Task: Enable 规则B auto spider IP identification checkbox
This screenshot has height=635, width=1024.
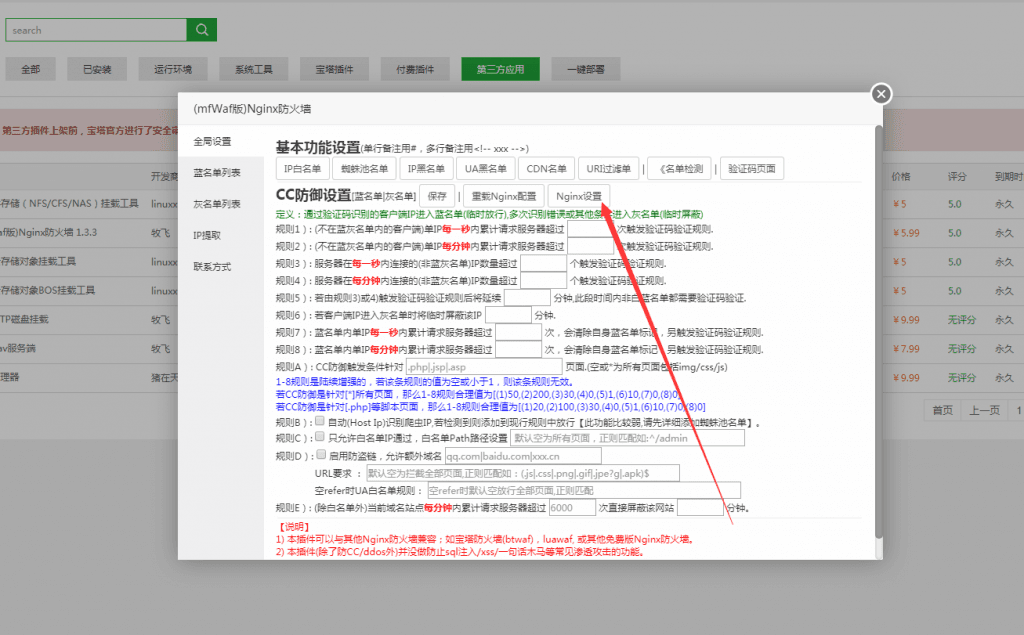Action: pyautogui.click(x=319, y=422)
